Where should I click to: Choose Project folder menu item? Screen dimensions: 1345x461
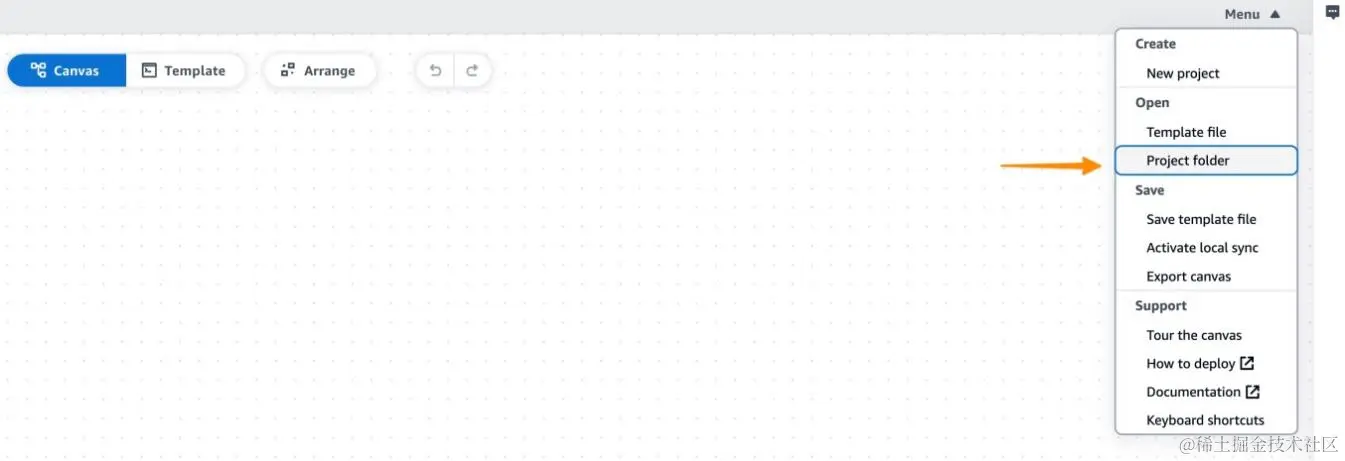pos(1206,160)
